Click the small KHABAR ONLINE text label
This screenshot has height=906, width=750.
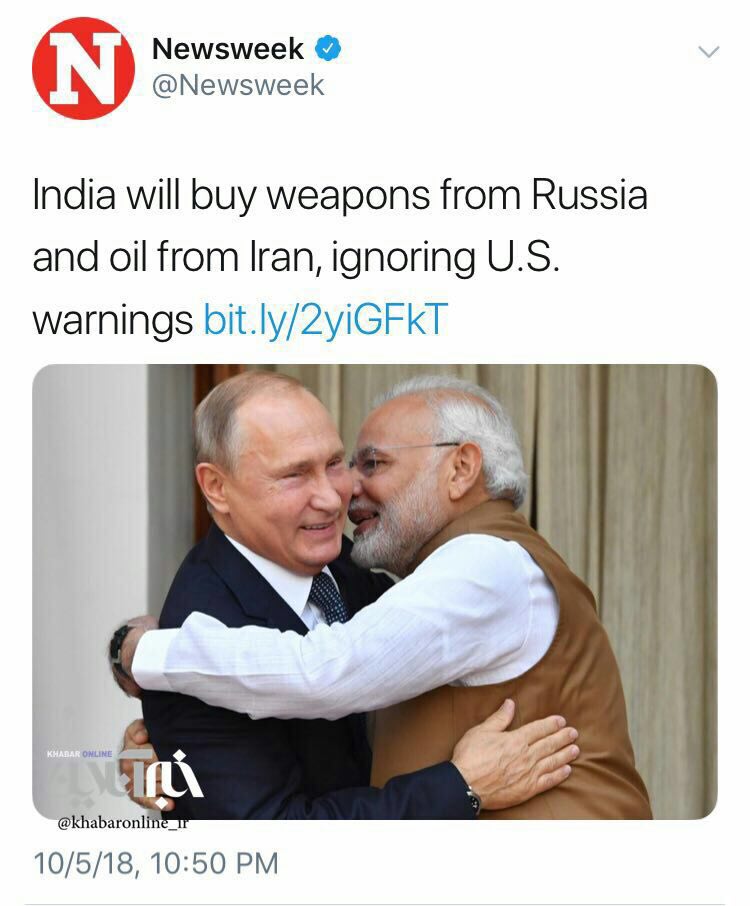pos(79,754)
